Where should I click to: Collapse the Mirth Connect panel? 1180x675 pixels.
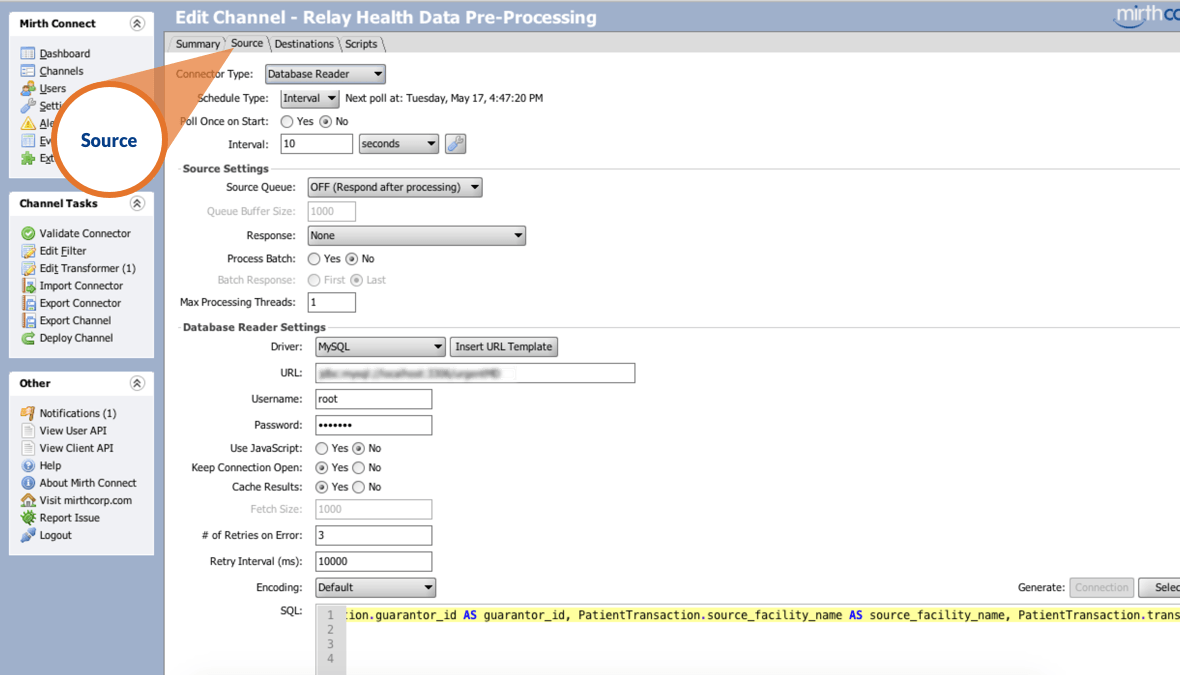(x=137, y=23)
